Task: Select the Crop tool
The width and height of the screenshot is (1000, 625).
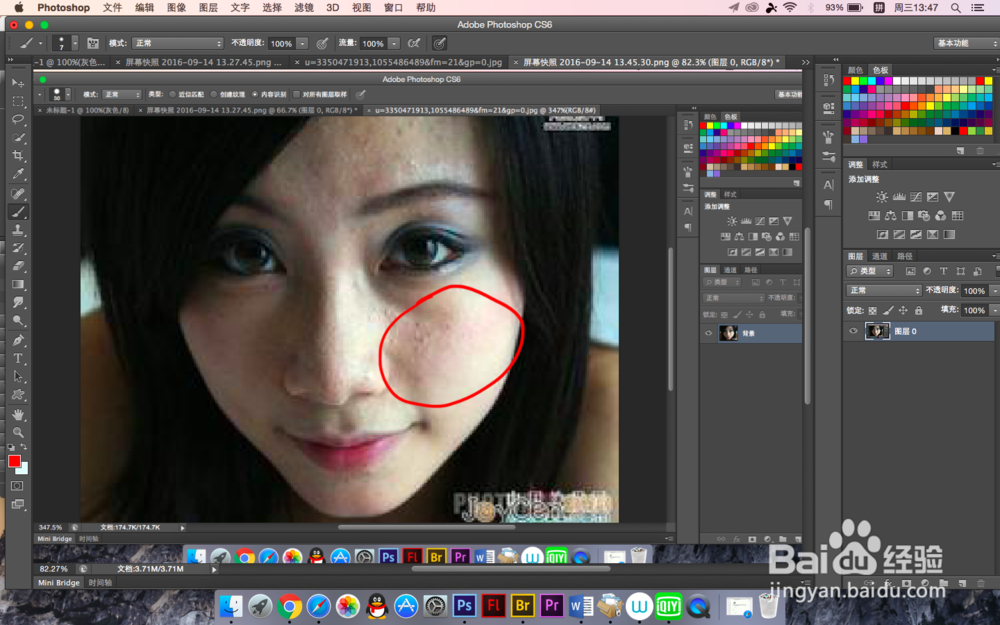Action: [x=18, y=156]
